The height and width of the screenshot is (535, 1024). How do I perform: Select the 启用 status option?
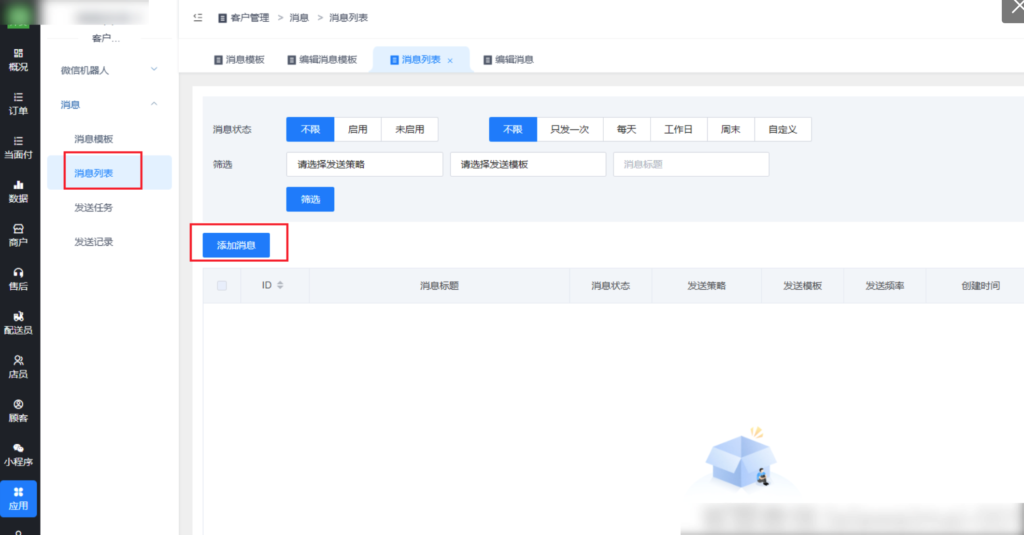357,129
